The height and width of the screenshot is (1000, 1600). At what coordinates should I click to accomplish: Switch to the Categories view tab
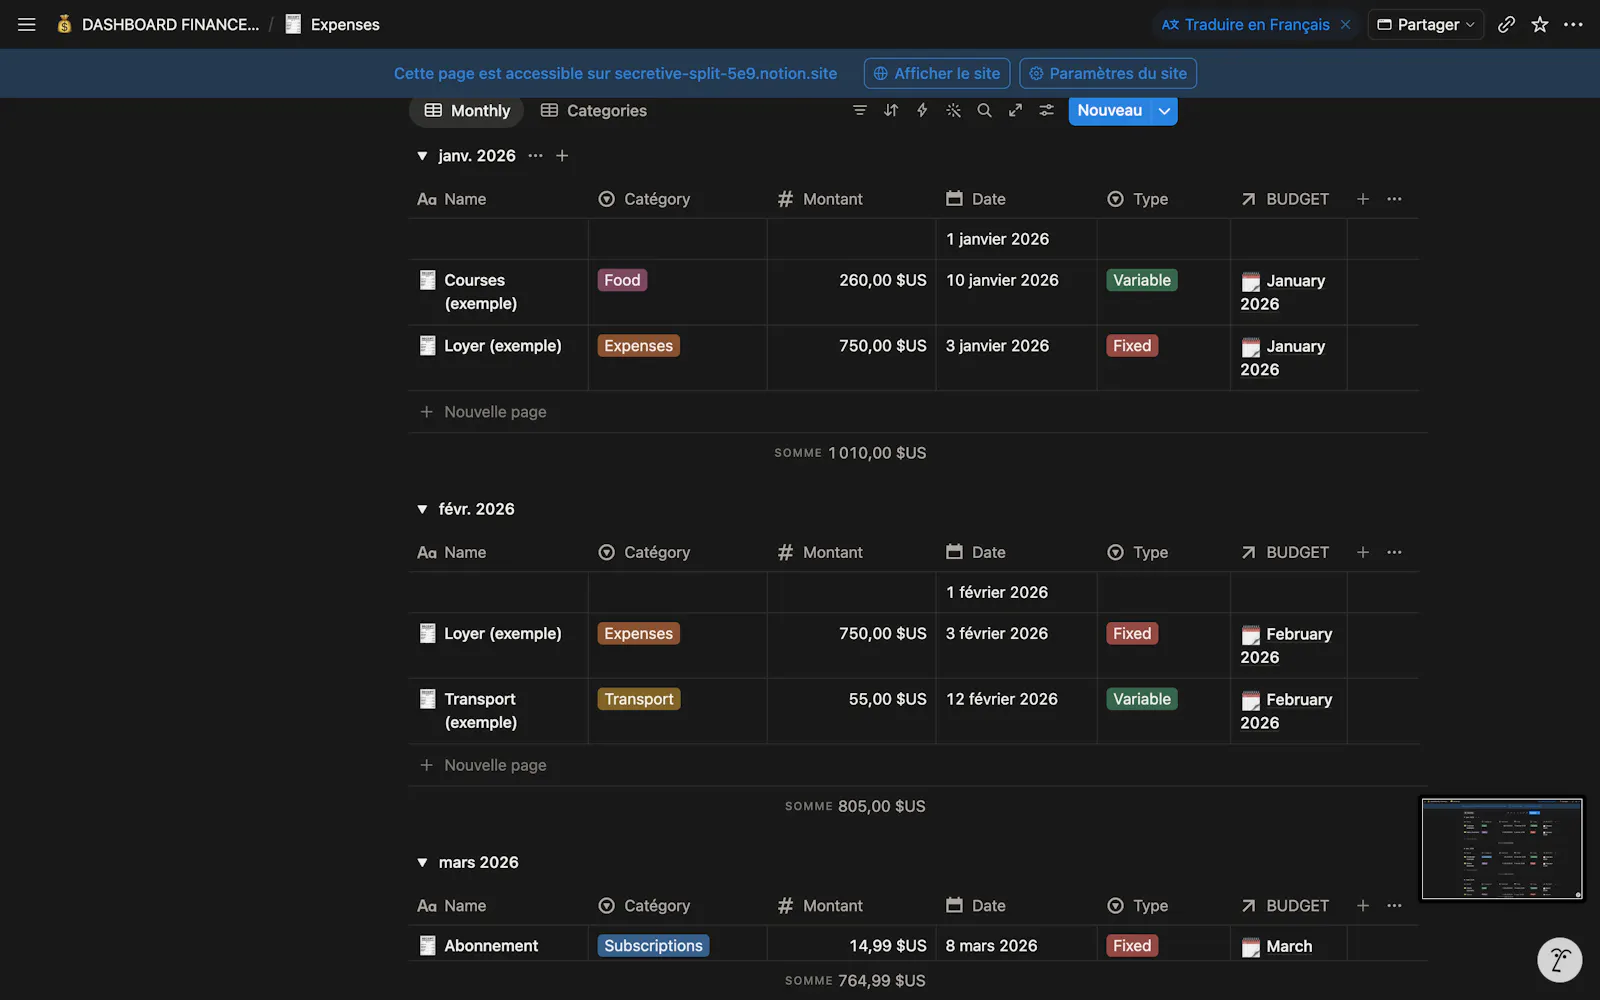594,111
